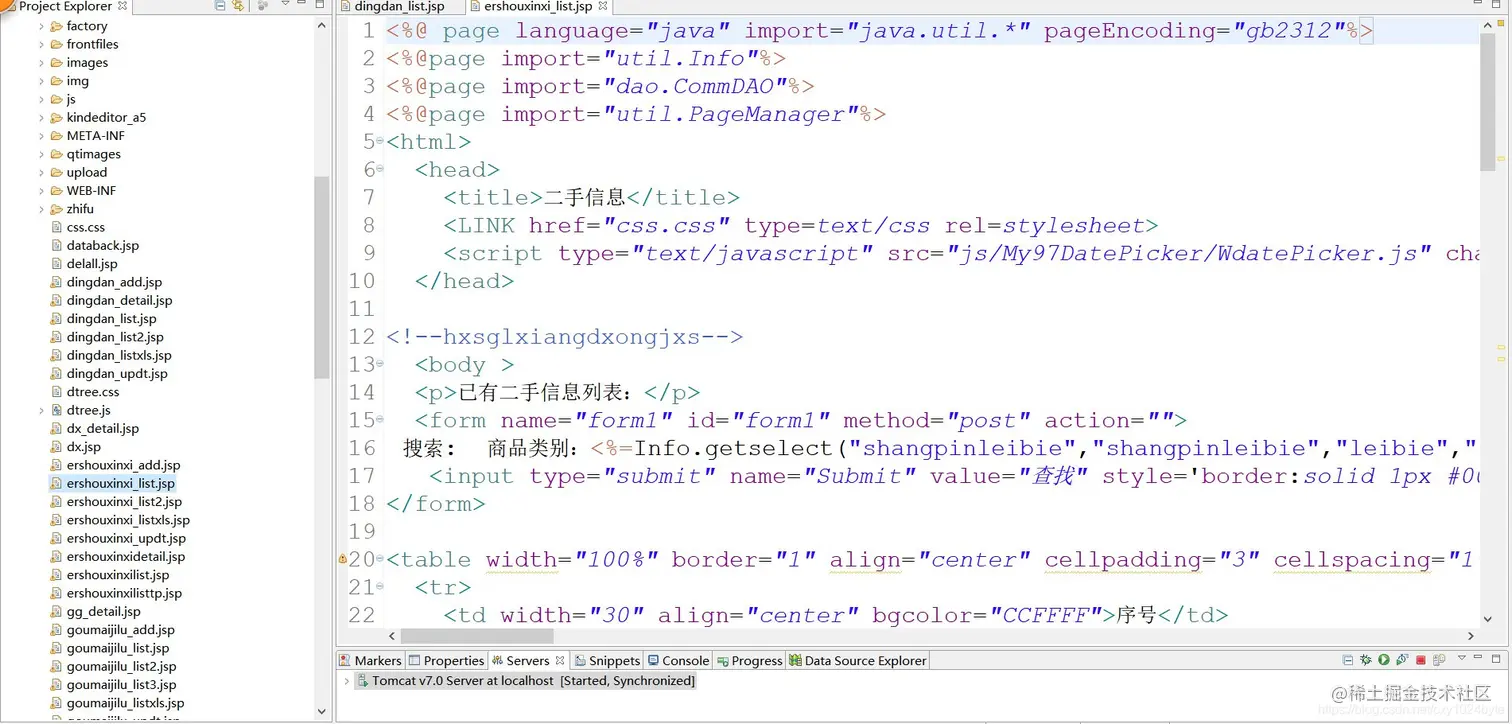The width and height of the screenshot is (1512, 724).
Task: Expand the dtree.js node
Action: 42,410
